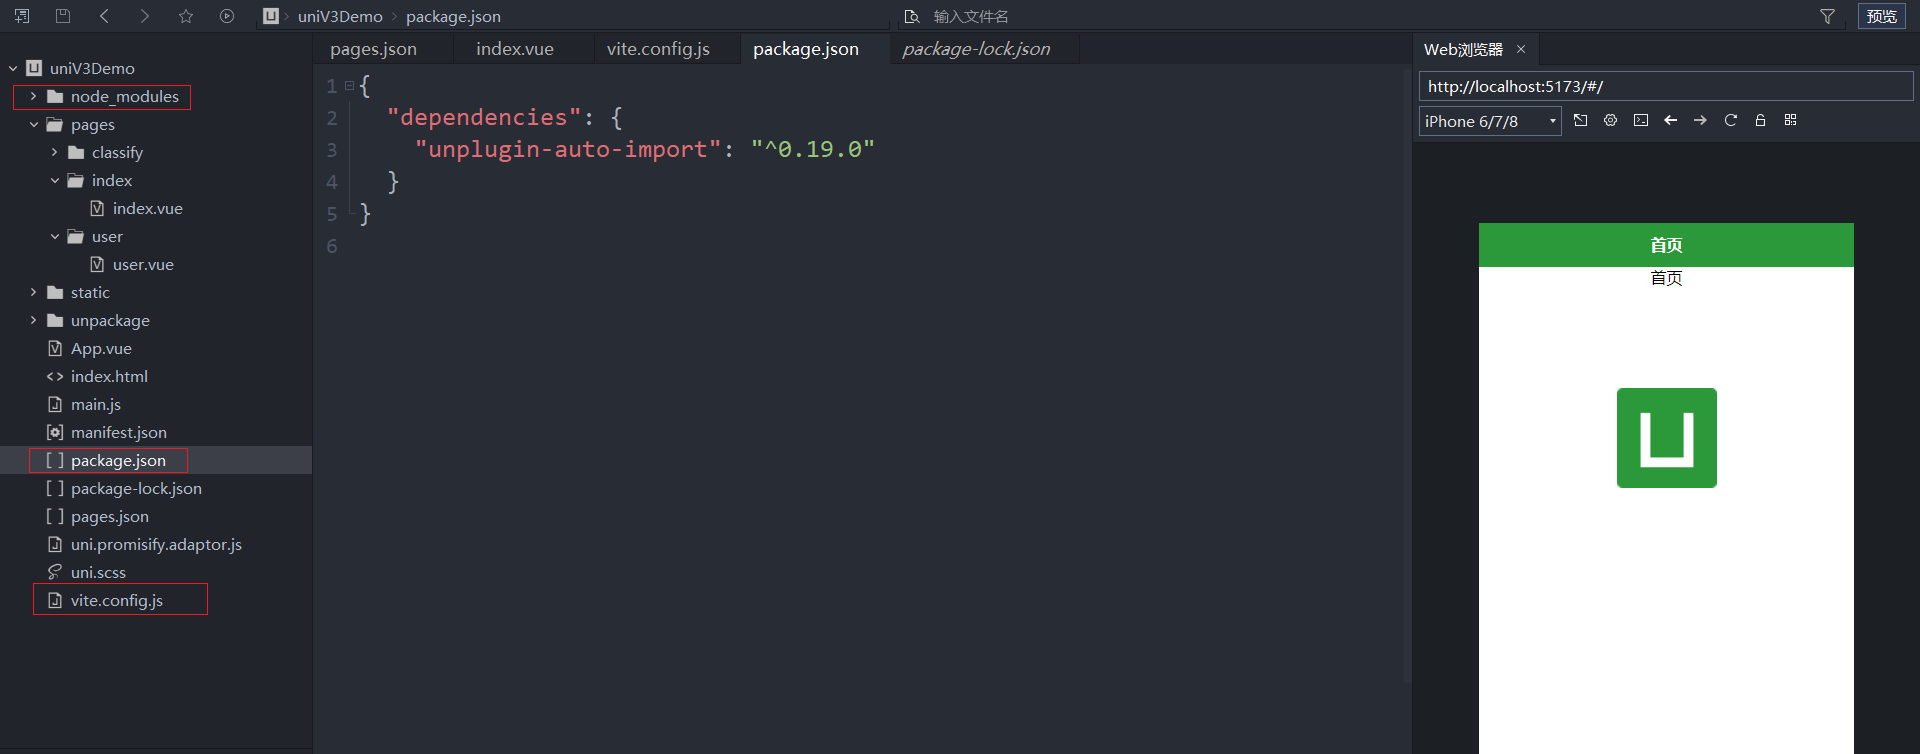This screenshot has width=1920, height=754.
Task: Collapse the pages folder
Action: point(33,124)
